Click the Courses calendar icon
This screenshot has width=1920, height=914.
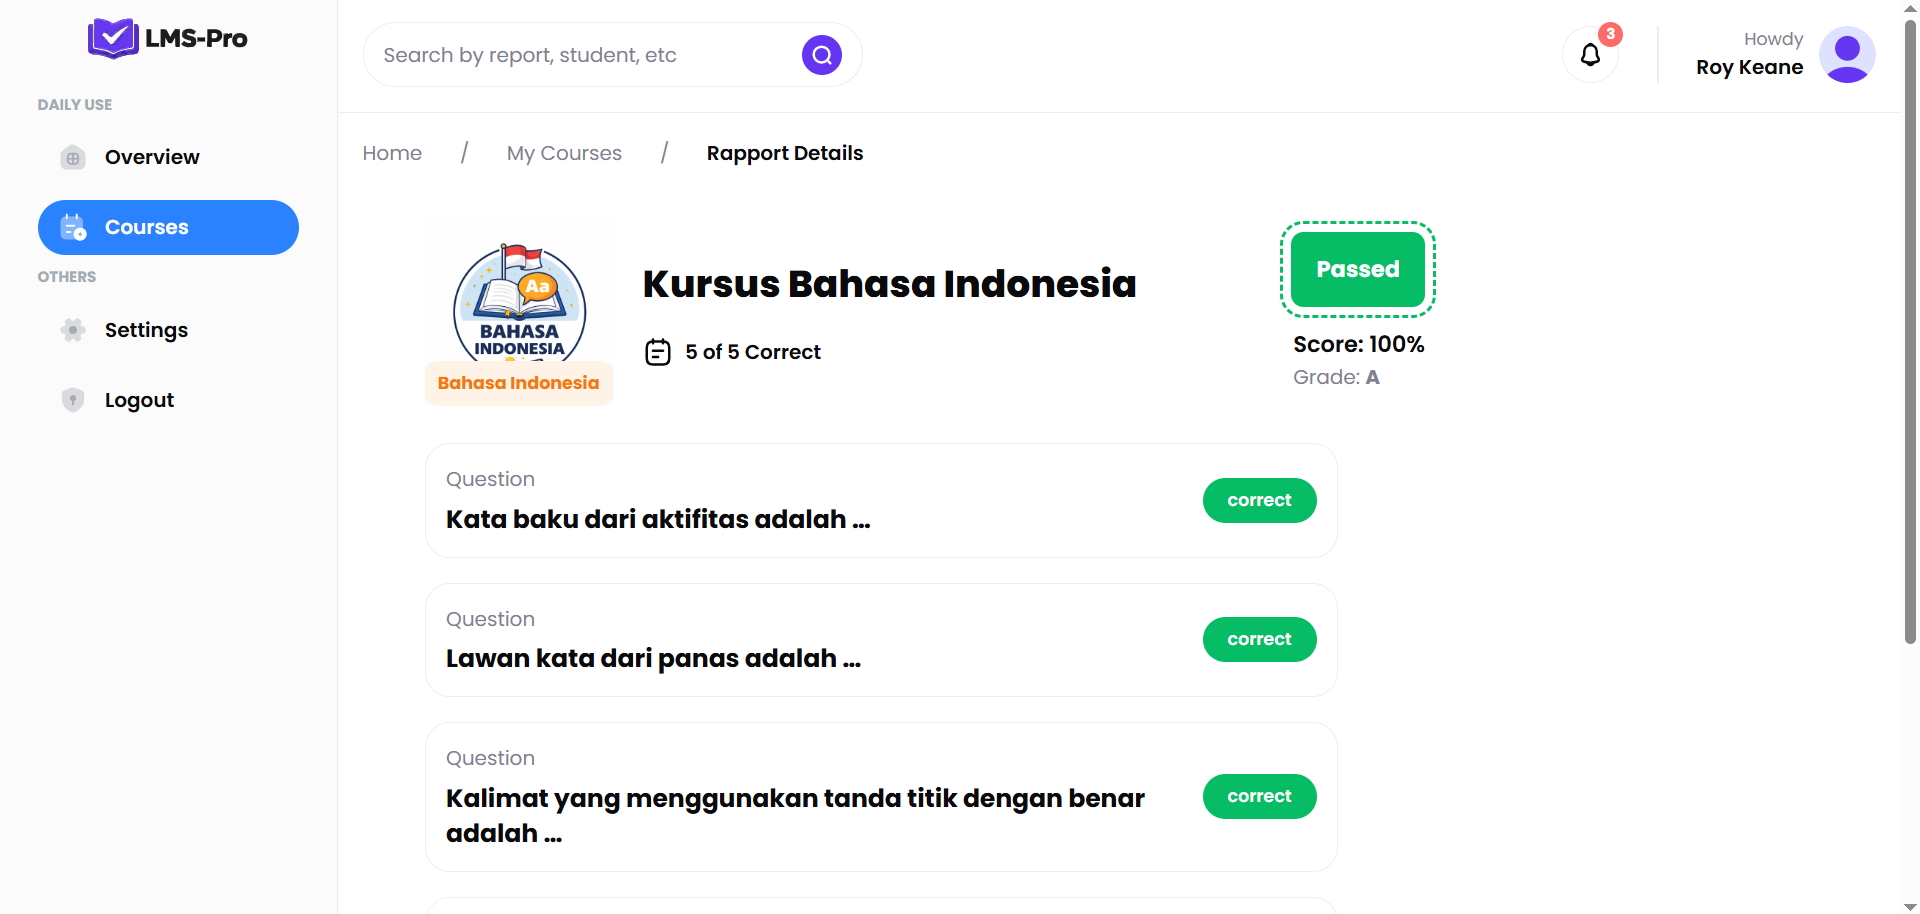(73, 227)
